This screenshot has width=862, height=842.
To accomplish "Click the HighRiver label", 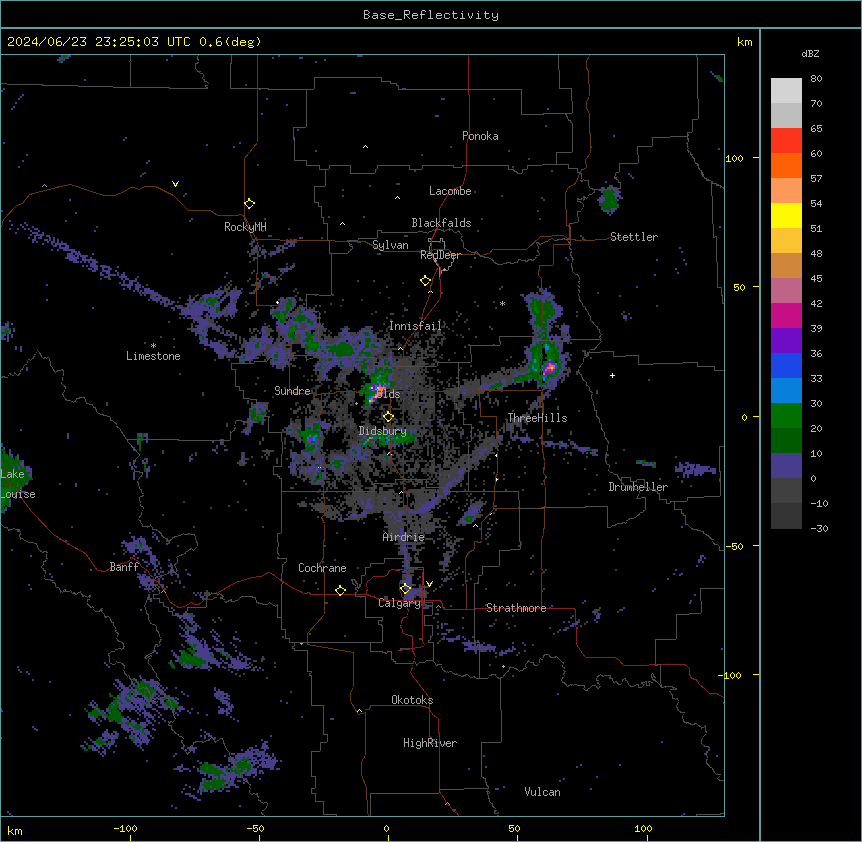I will 430,743.
